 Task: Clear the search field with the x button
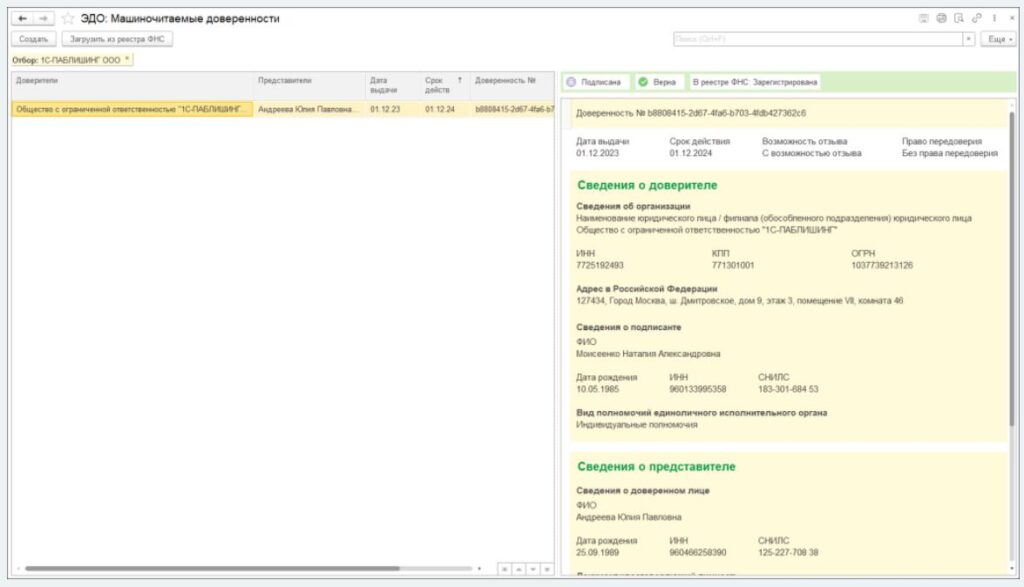pos(968,39)
